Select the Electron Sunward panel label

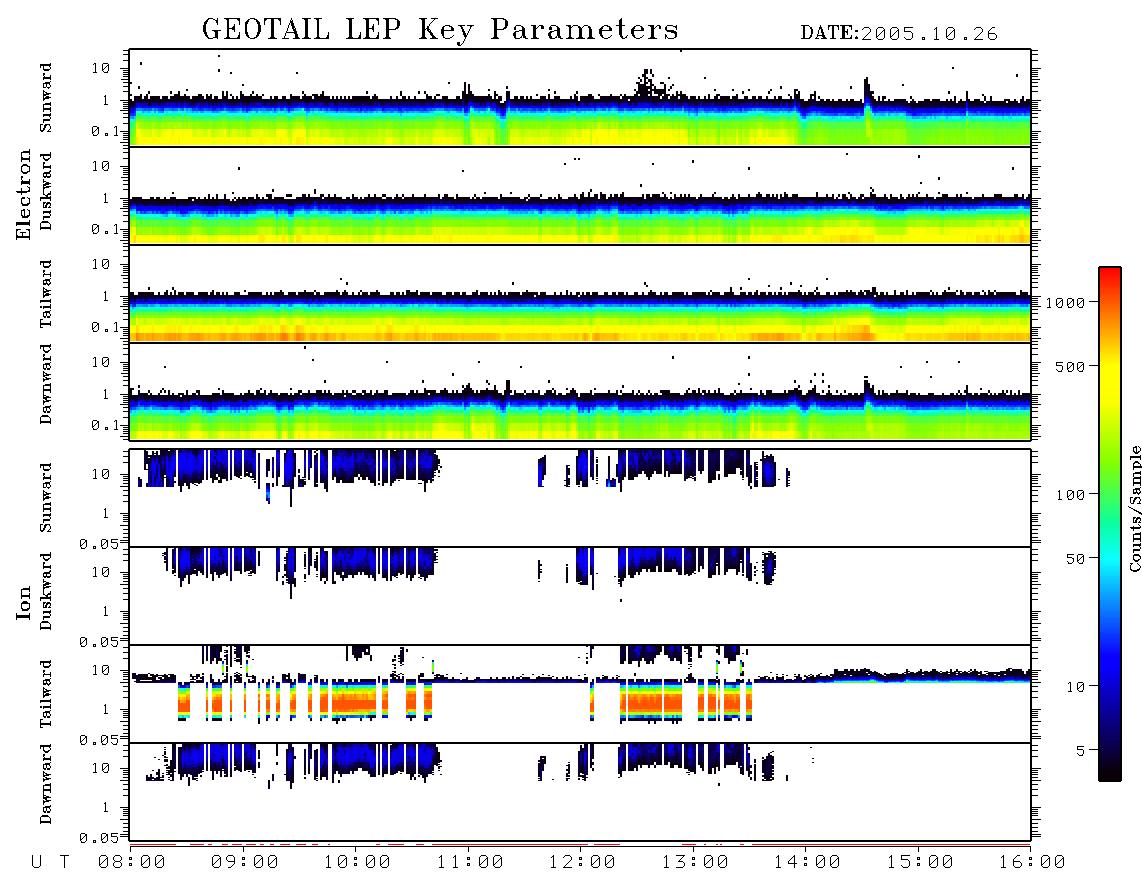[x=46, y=97]
